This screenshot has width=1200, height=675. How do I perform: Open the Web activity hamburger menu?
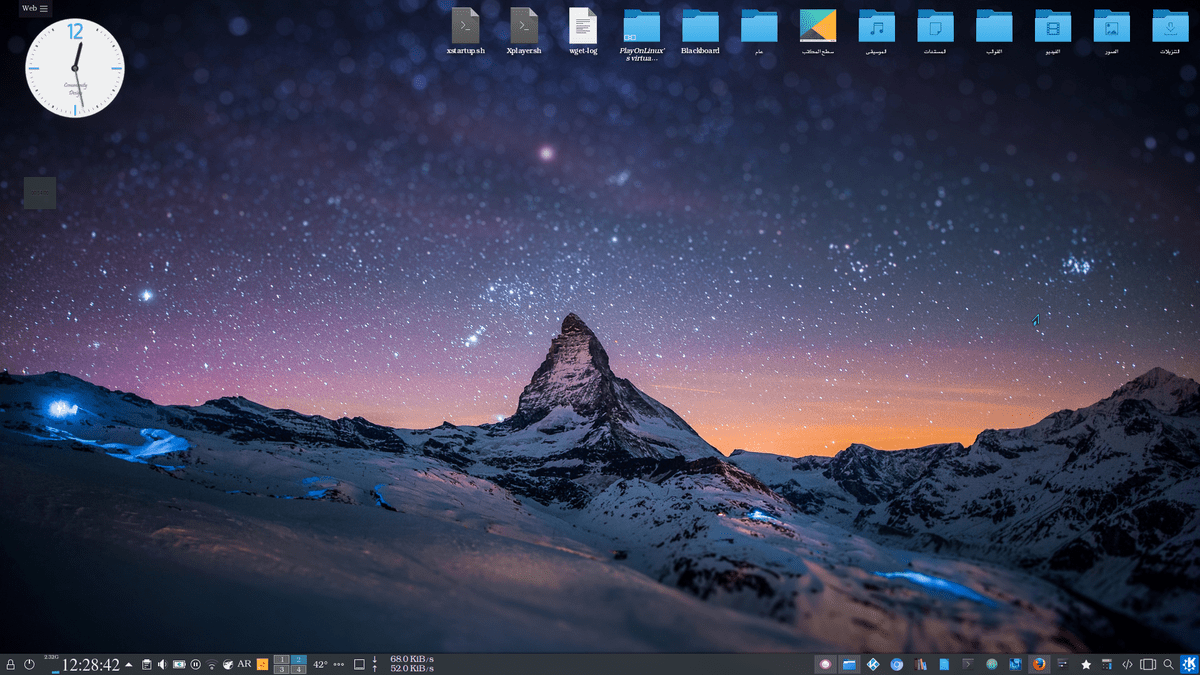43,8
